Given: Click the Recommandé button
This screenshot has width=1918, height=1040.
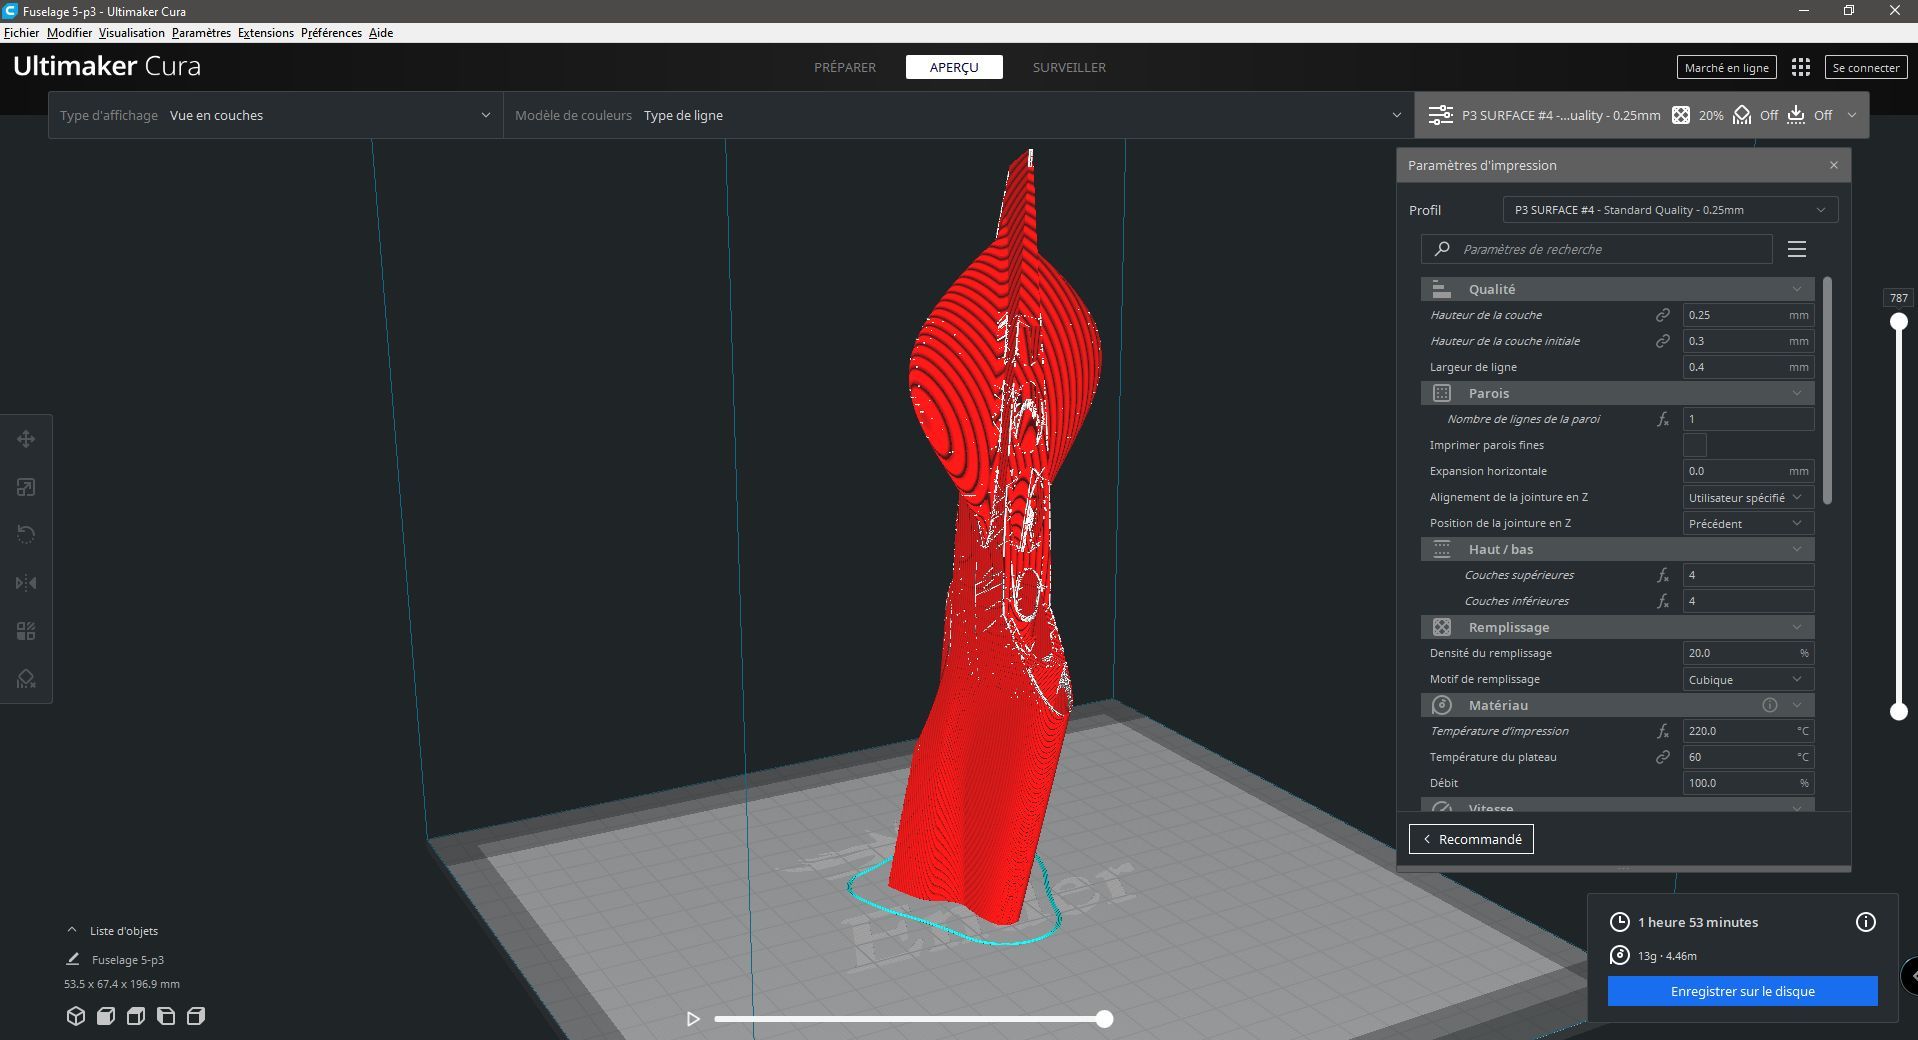Looking at the screenshot, I should click(x=1471, y=839).
